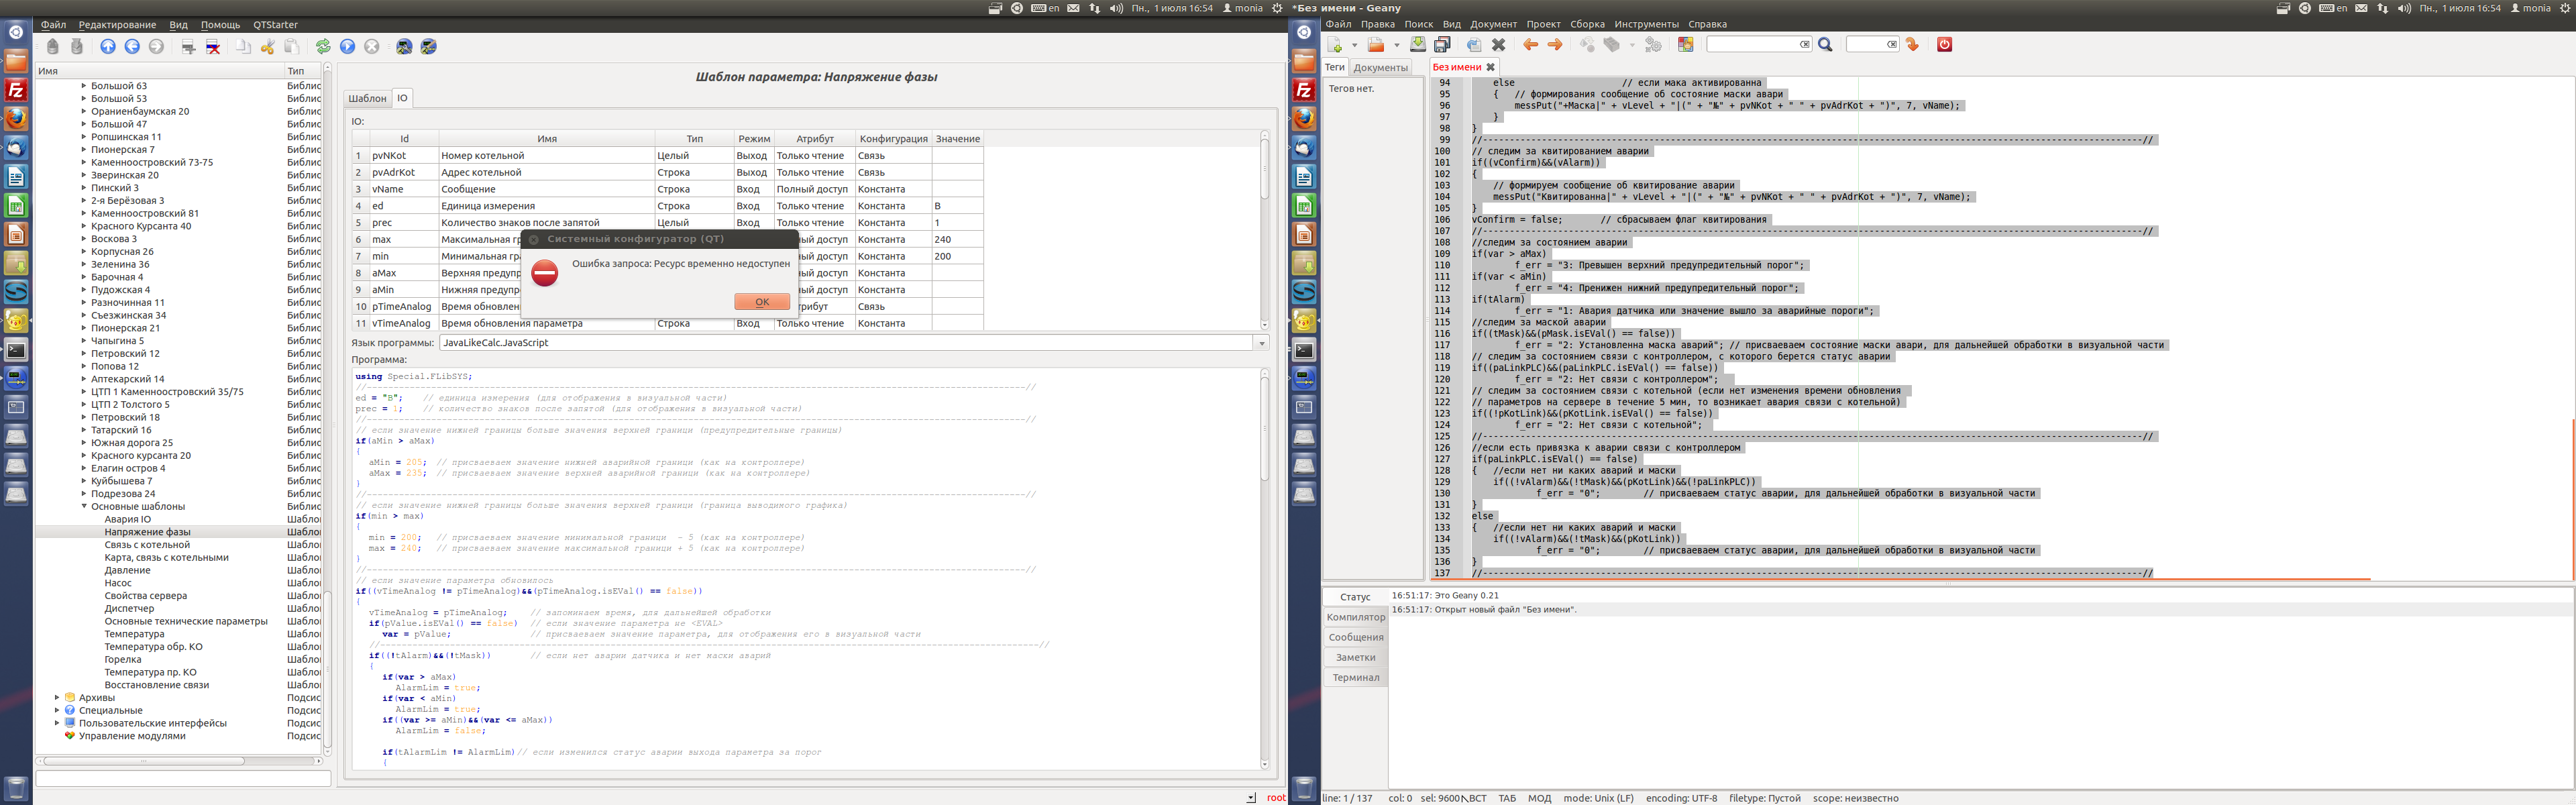
Task: Open the color chooser icon in Geany
Action: (1686, 45)
